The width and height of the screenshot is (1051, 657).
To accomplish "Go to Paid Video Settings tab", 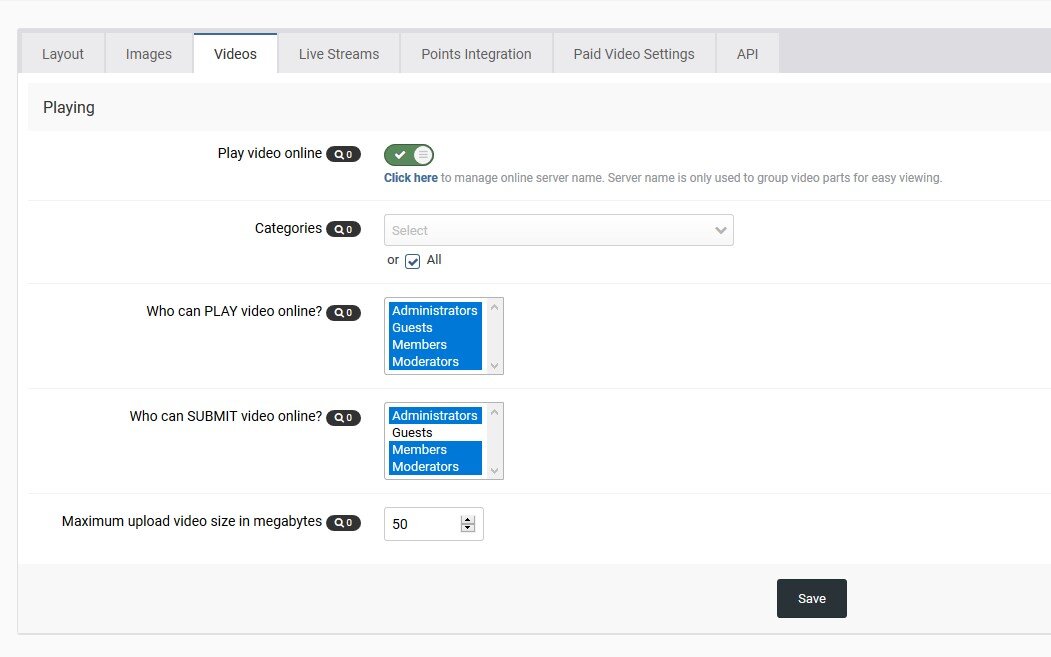I will tap(634, 54).
